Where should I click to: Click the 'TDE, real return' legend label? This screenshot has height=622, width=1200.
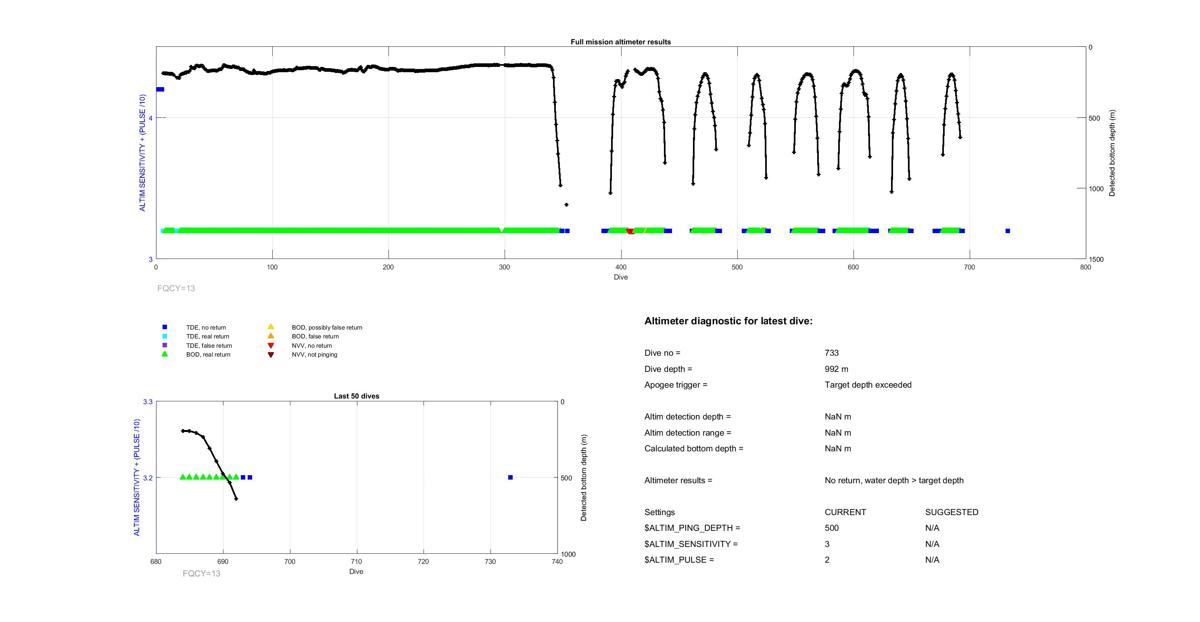click(208, 336)
